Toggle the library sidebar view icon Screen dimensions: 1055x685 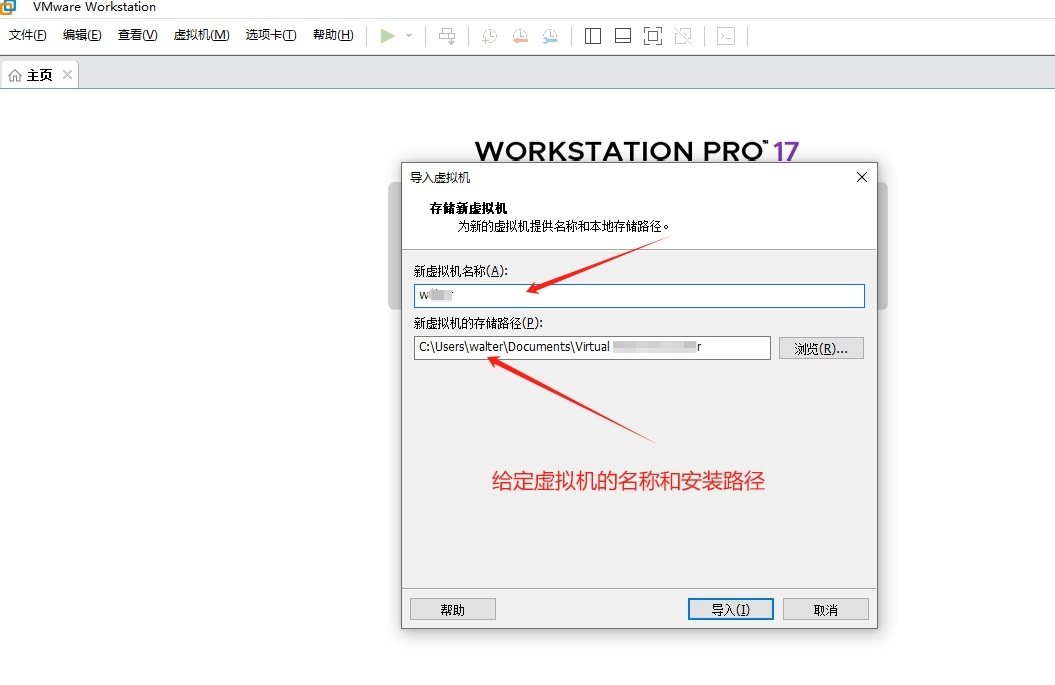593,36
